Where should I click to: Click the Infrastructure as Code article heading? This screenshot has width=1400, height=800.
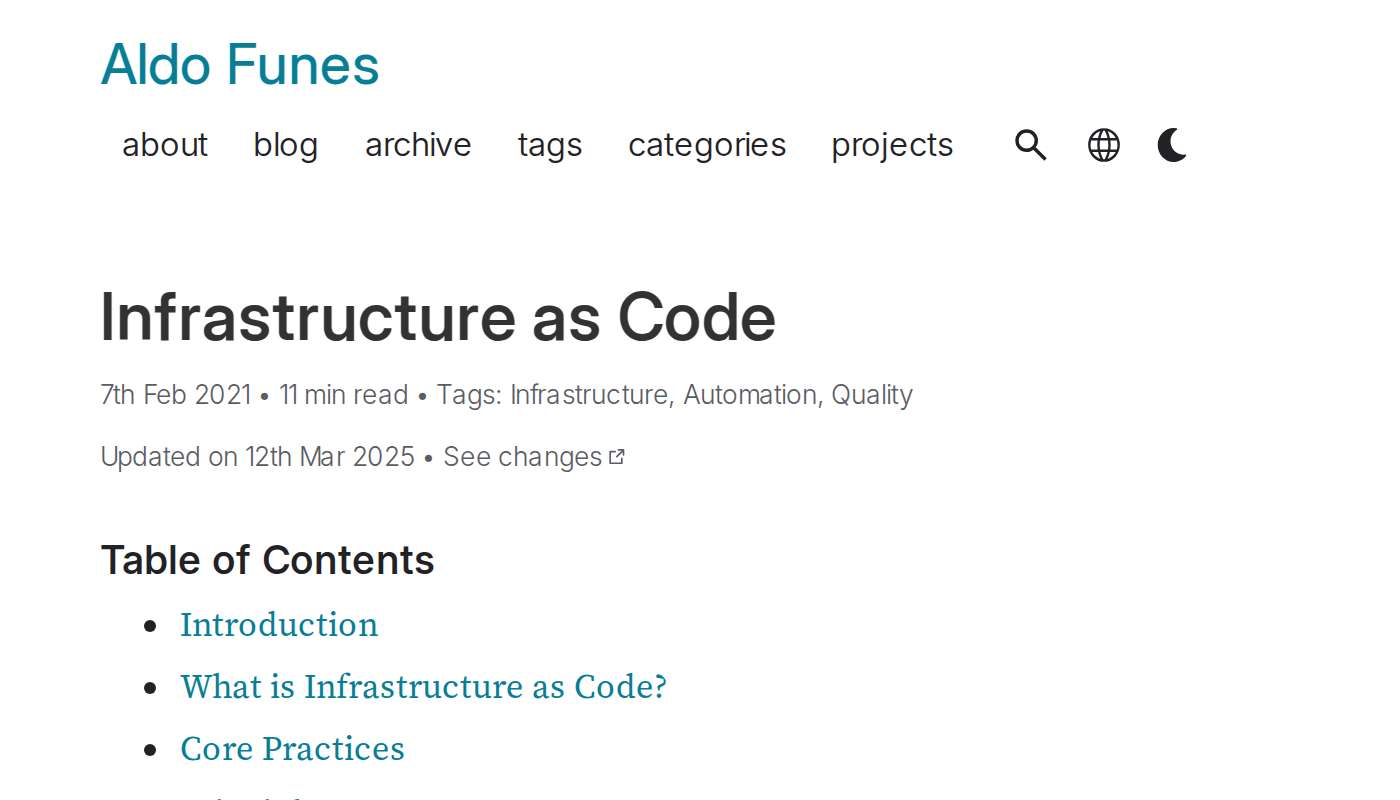437,318
